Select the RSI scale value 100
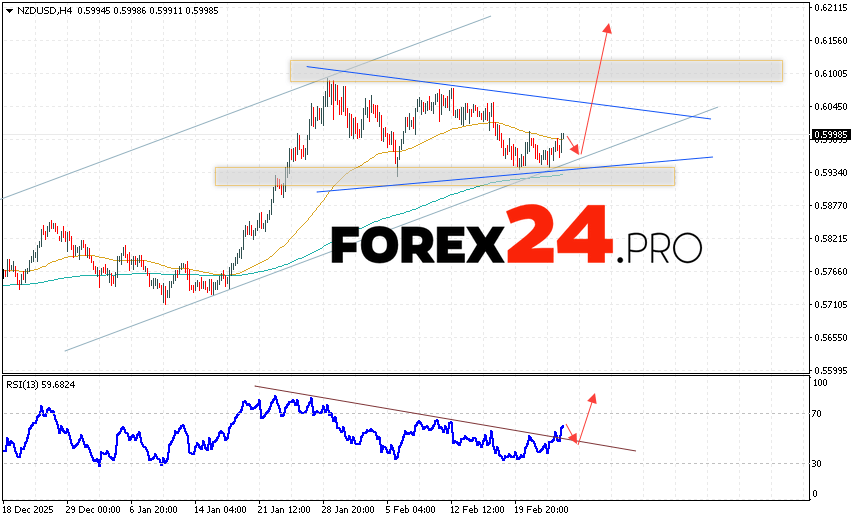This screenshot has width=855, height=521. coord(820,383)
